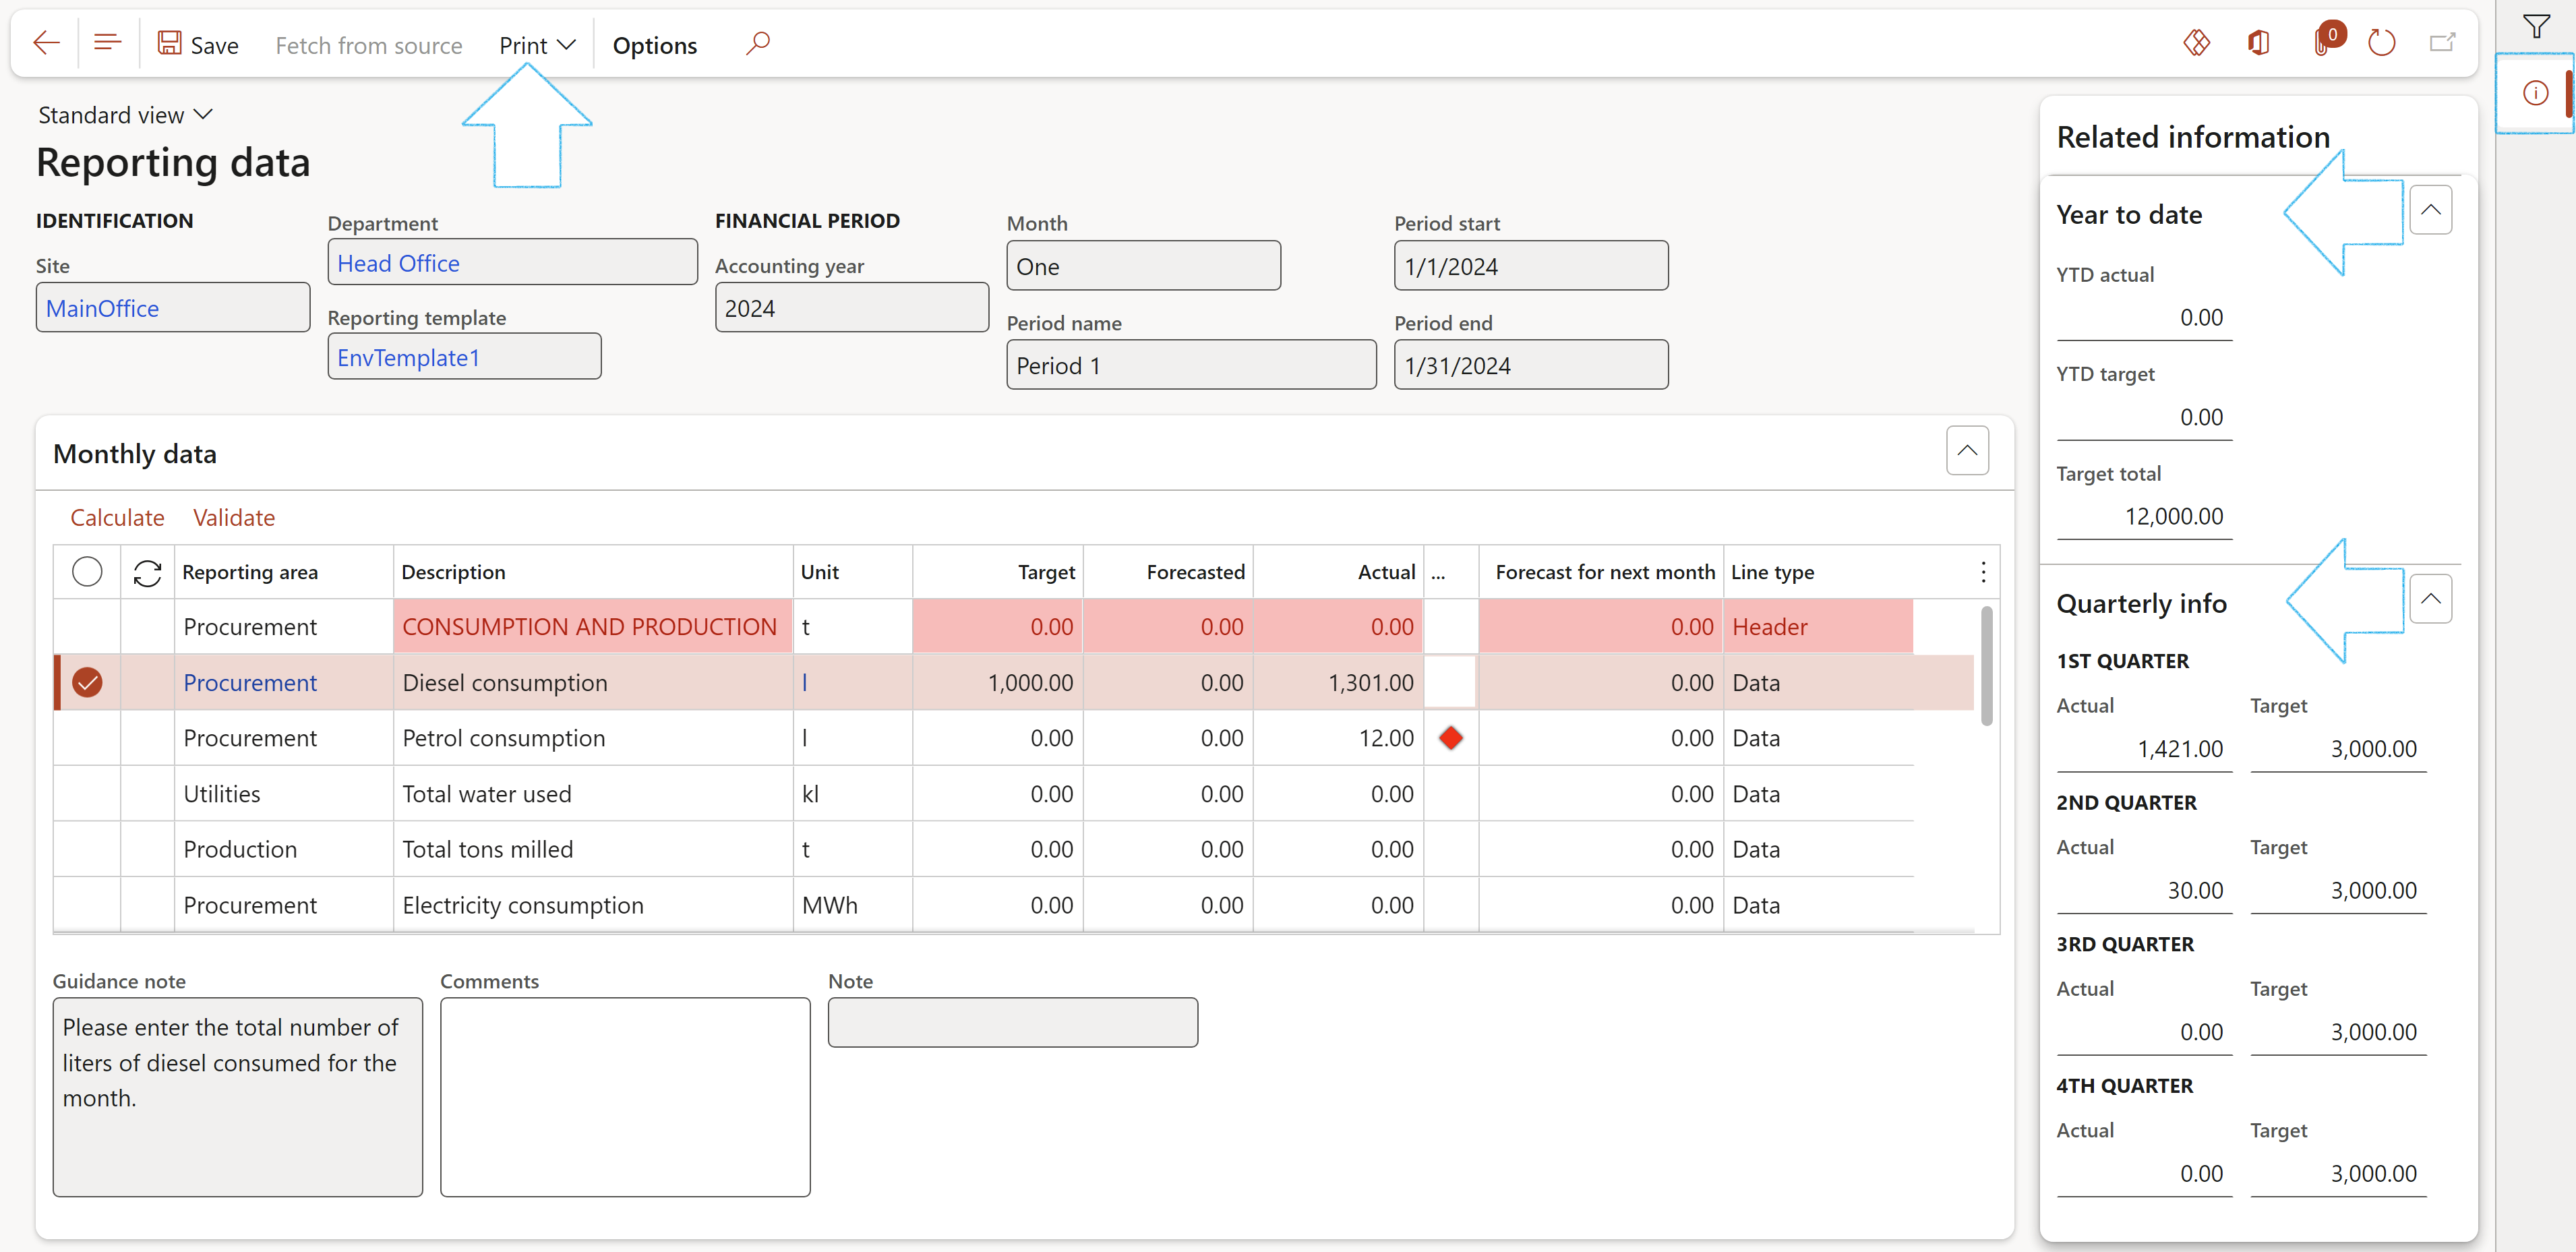Image resolution: width=2576 pixels, height=1252 pixels.
Task: Click the monthly data grid vertical scrollbar
Action: [x=1986, y=666]
